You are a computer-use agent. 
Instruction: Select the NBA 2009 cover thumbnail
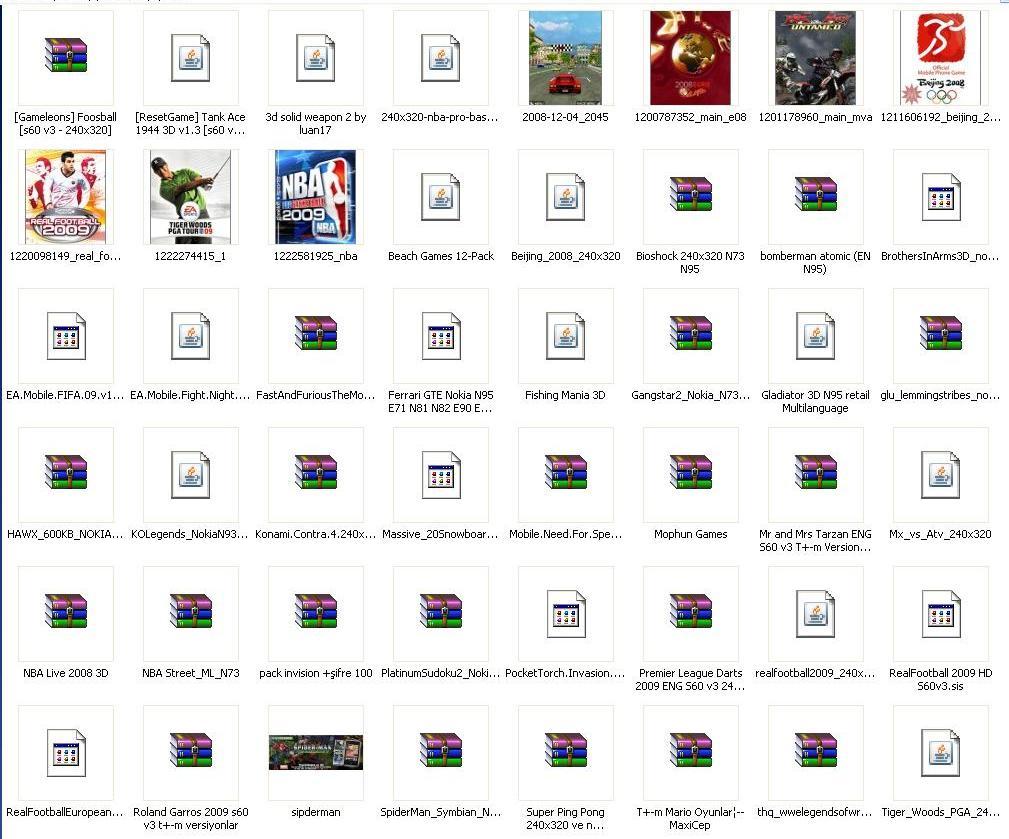315,197
